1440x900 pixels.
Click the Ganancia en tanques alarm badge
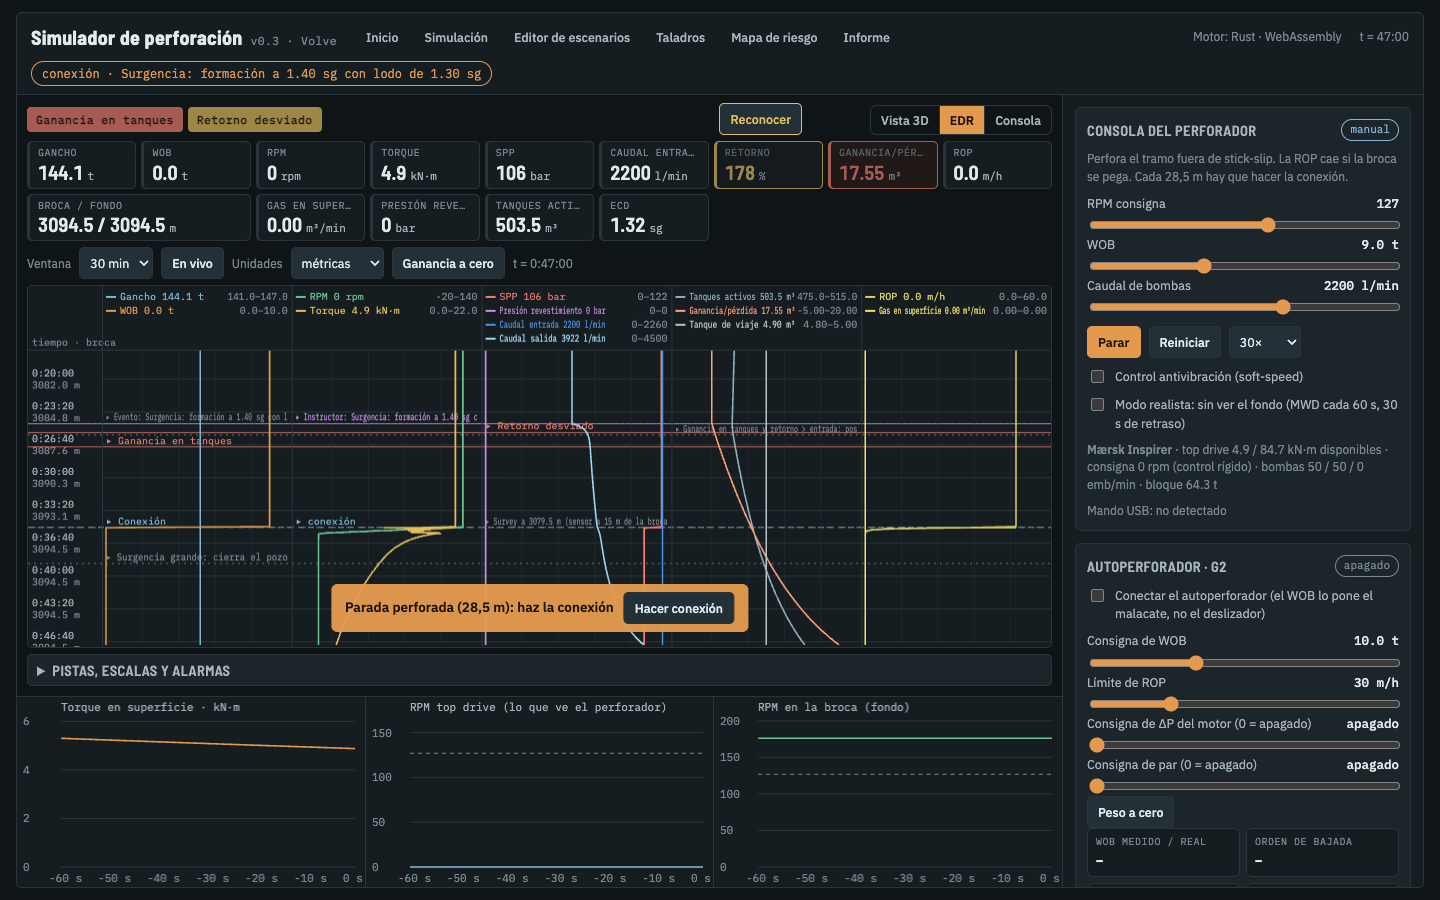(x=105, y=120)
